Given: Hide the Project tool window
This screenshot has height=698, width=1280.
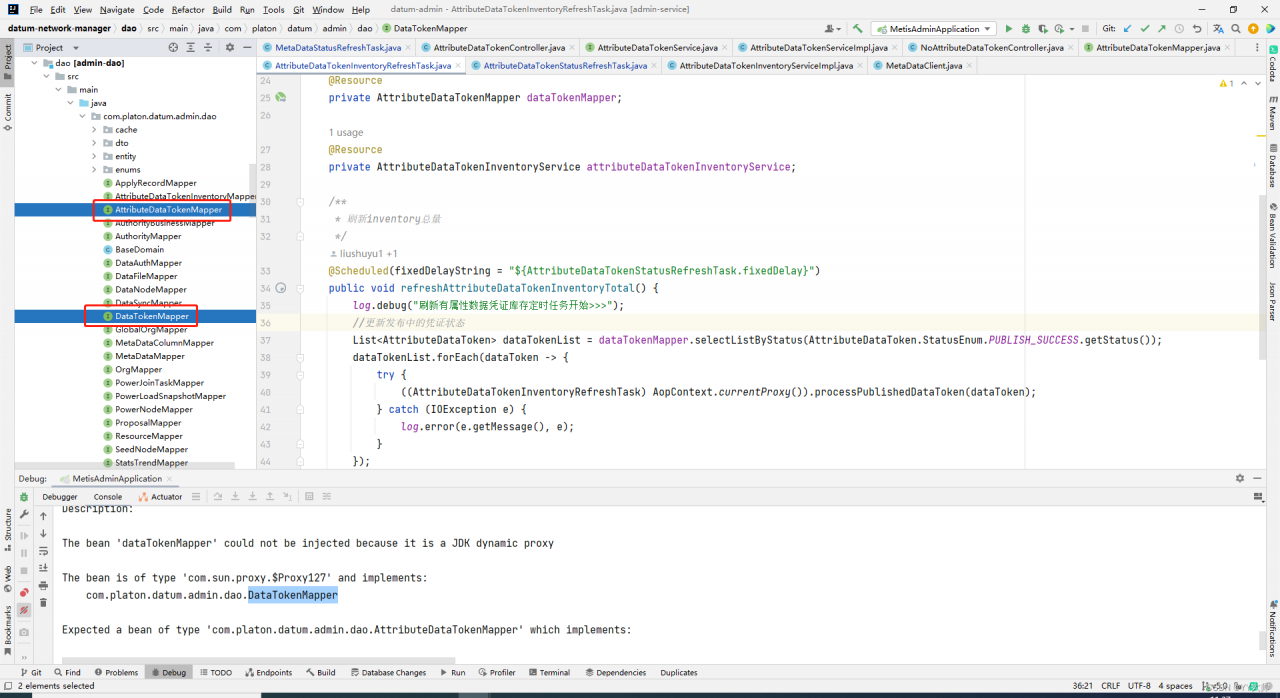Looking at the screenshot, I should click(x=246, y=47).
